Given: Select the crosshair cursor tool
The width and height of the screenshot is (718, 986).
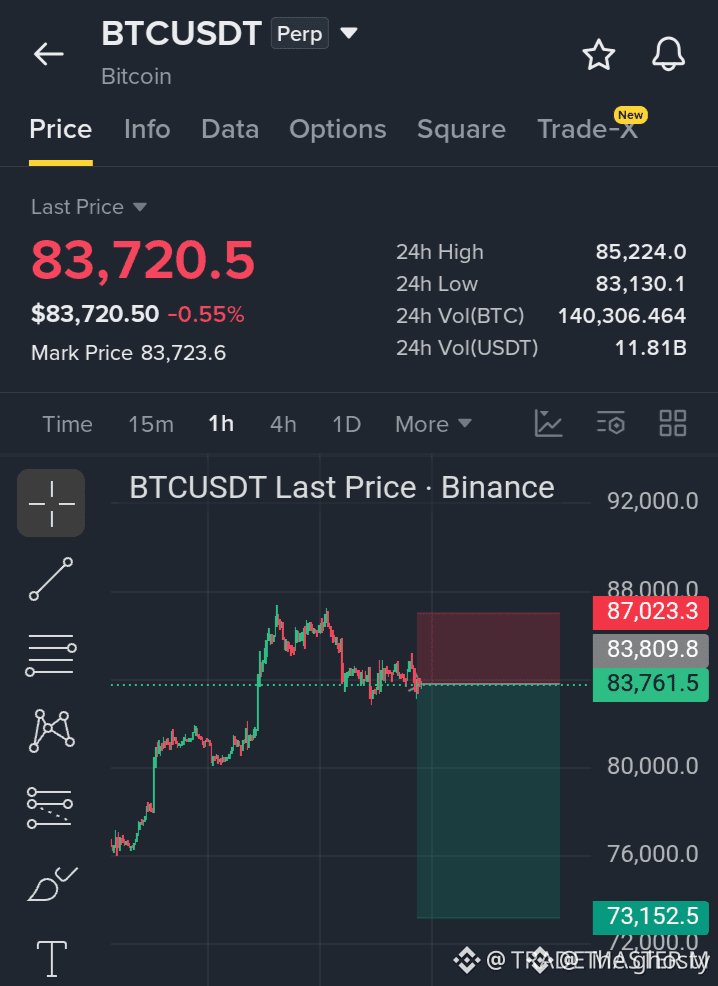Looking at the screenshot, I should 51,503.
